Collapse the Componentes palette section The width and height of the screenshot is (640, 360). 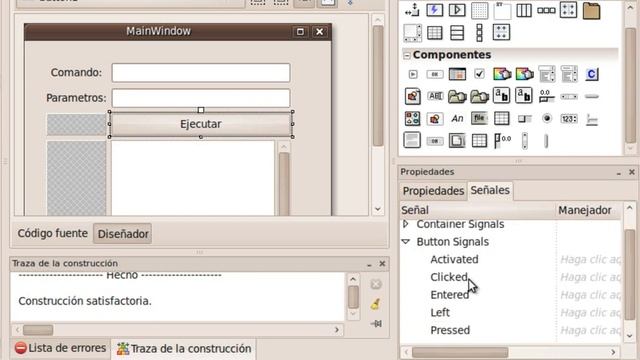pyautogui.click(x=407, y=55)
